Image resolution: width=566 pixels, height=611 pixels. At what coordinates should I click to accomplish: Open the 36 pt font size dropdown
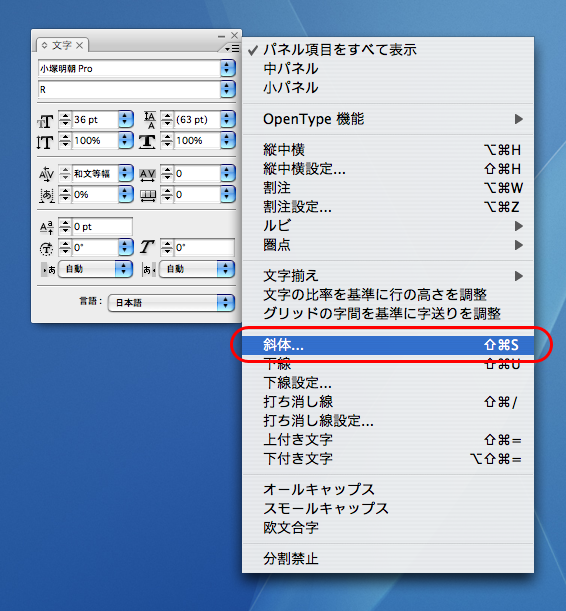click(125, 119)
